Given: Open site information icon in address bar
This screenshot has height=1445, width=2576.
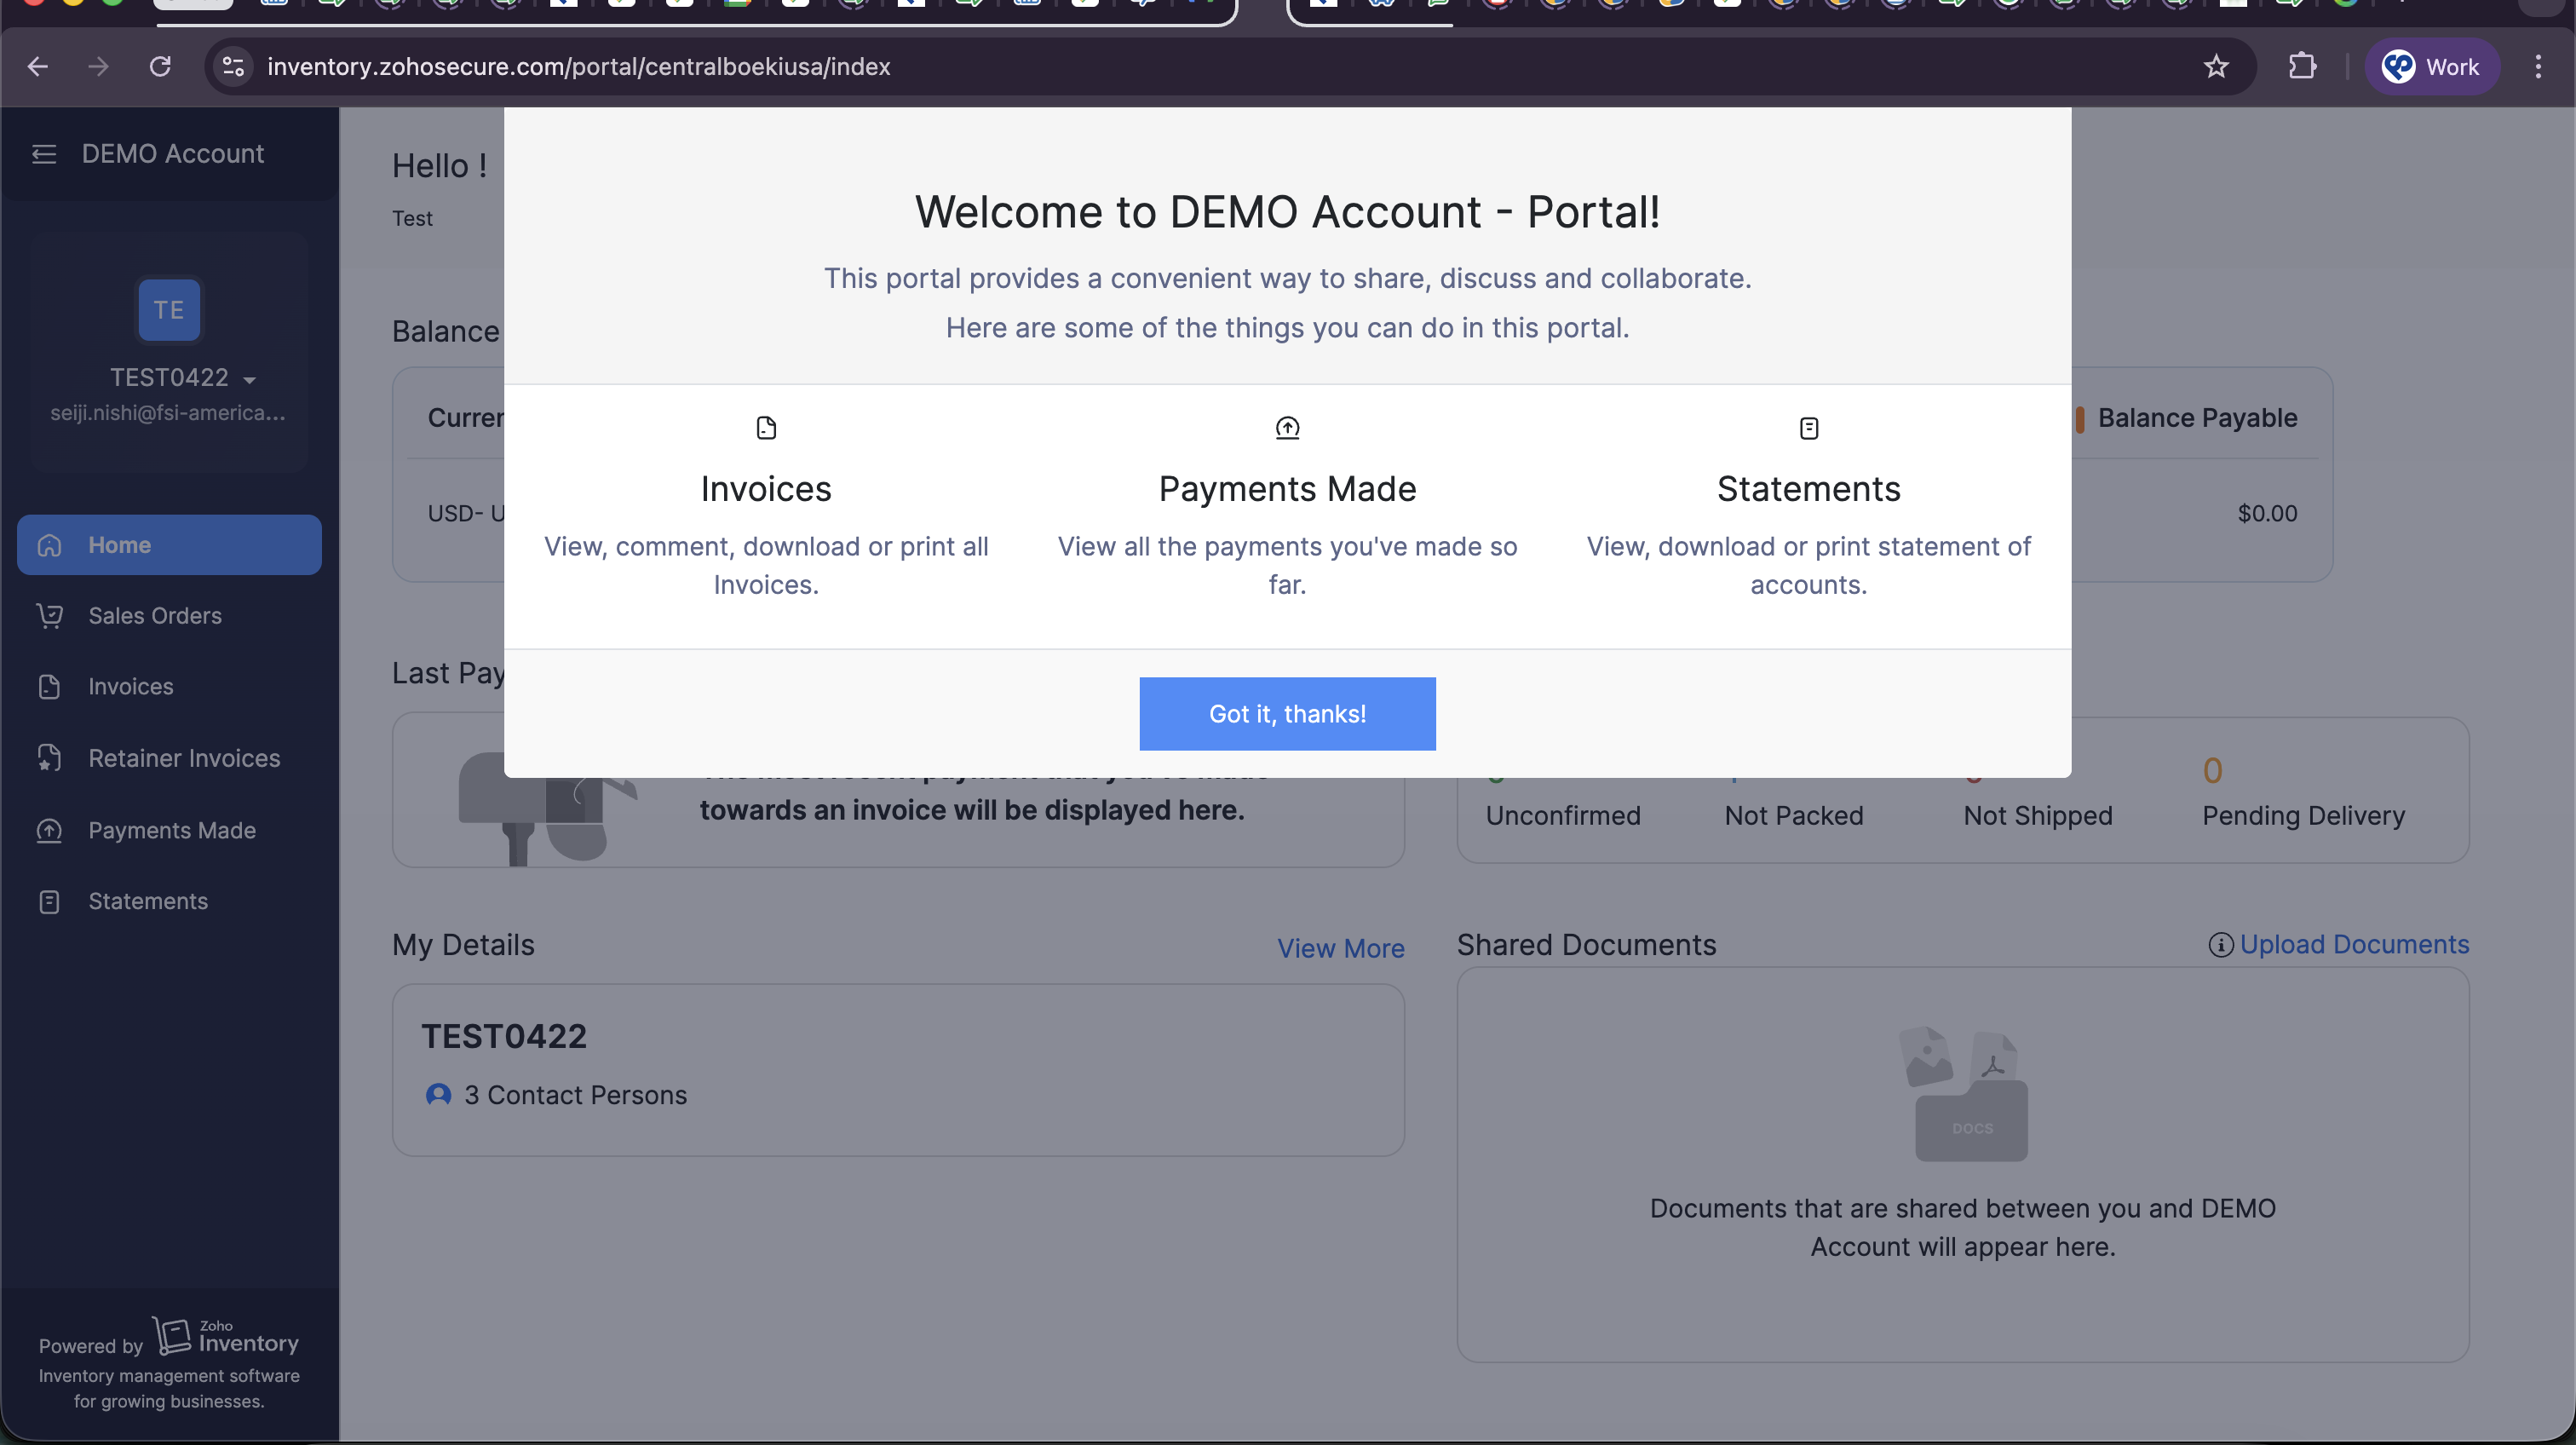Looking at the screenshot, I should coord(233,67).
